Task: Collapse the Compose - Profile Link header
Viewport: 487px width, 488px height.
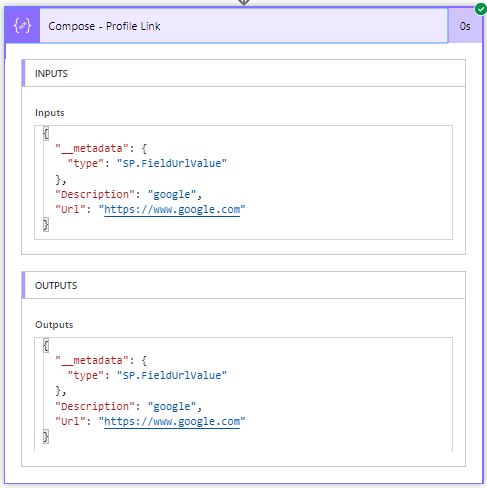Action: tap(244, 26)
